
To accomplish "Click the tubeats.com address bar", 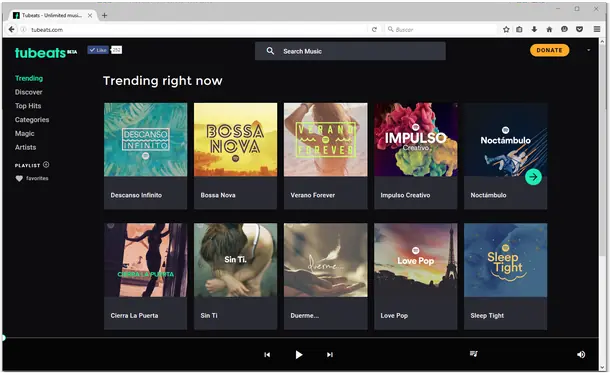I will tap(195, 30).
